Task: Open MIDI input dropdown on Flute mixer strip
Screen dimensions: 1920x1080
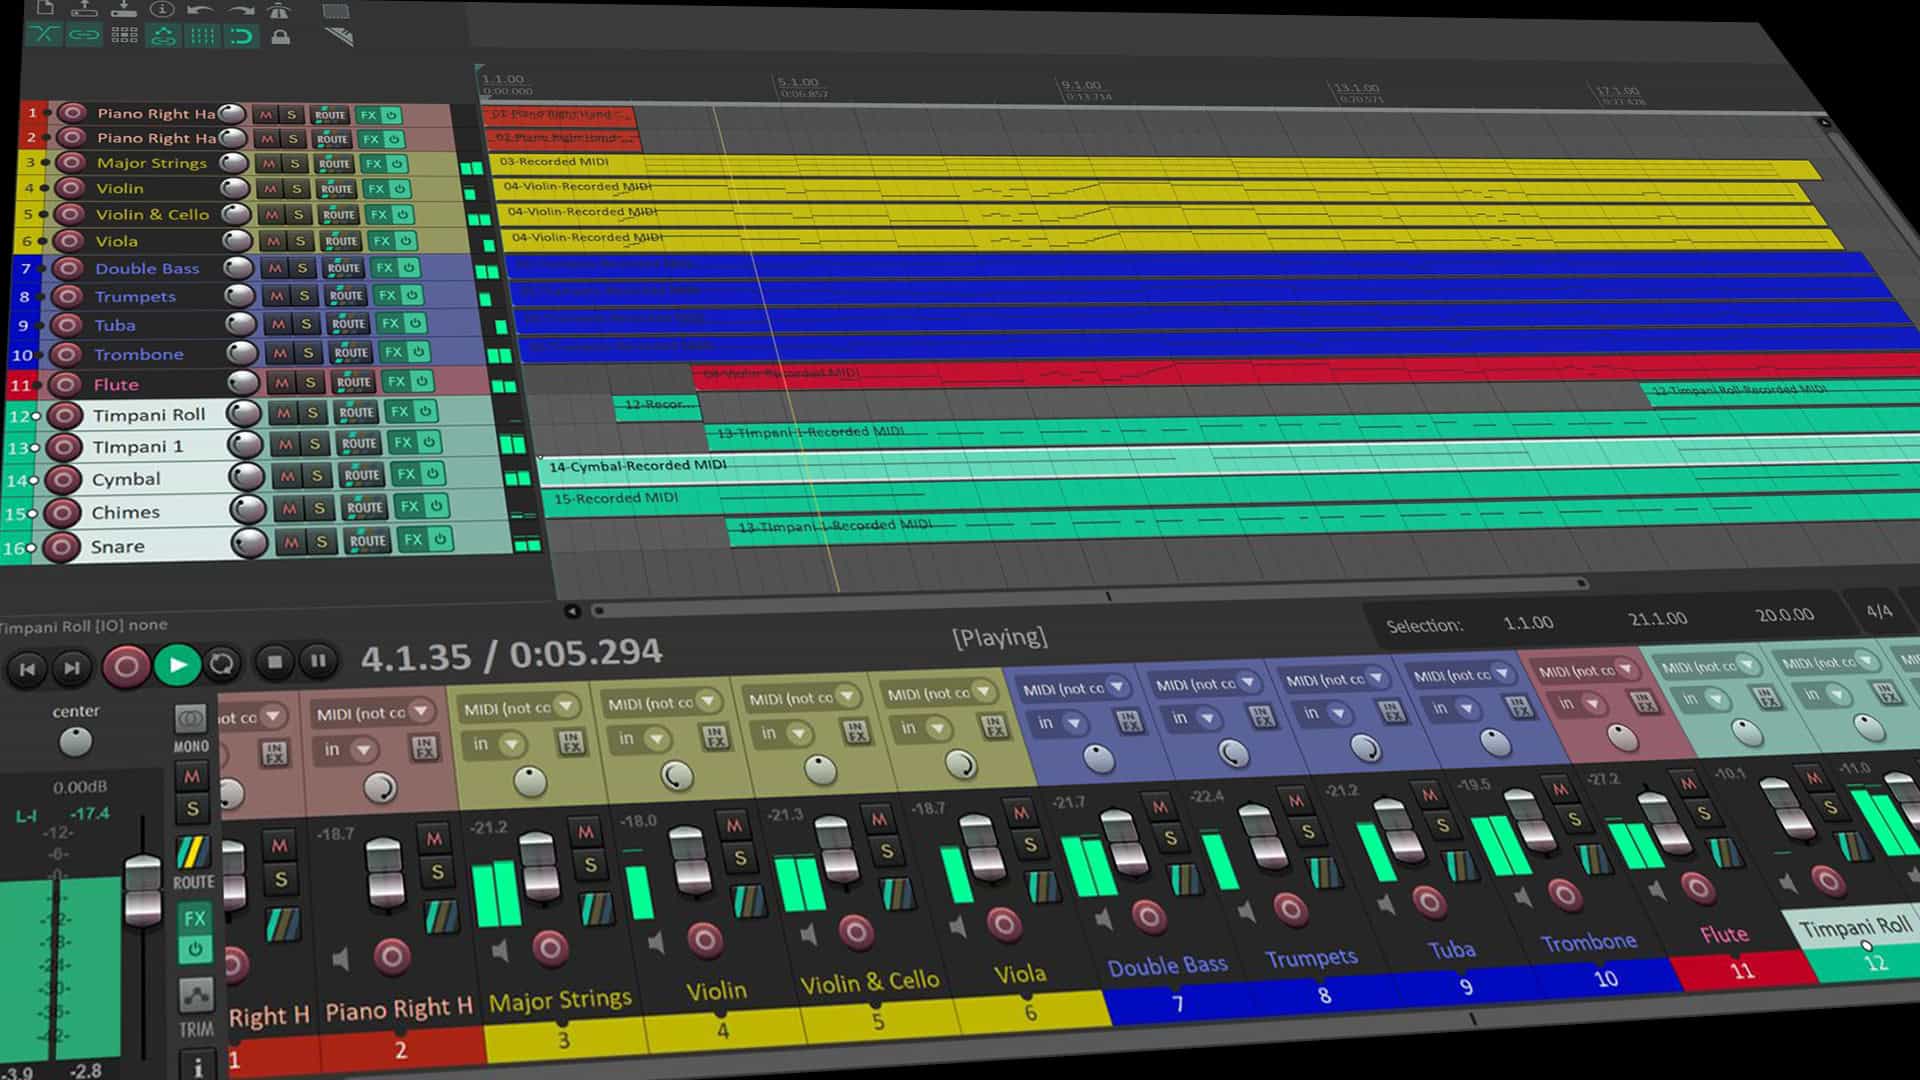Action: pyautogui.click(x=1627, y=669)
